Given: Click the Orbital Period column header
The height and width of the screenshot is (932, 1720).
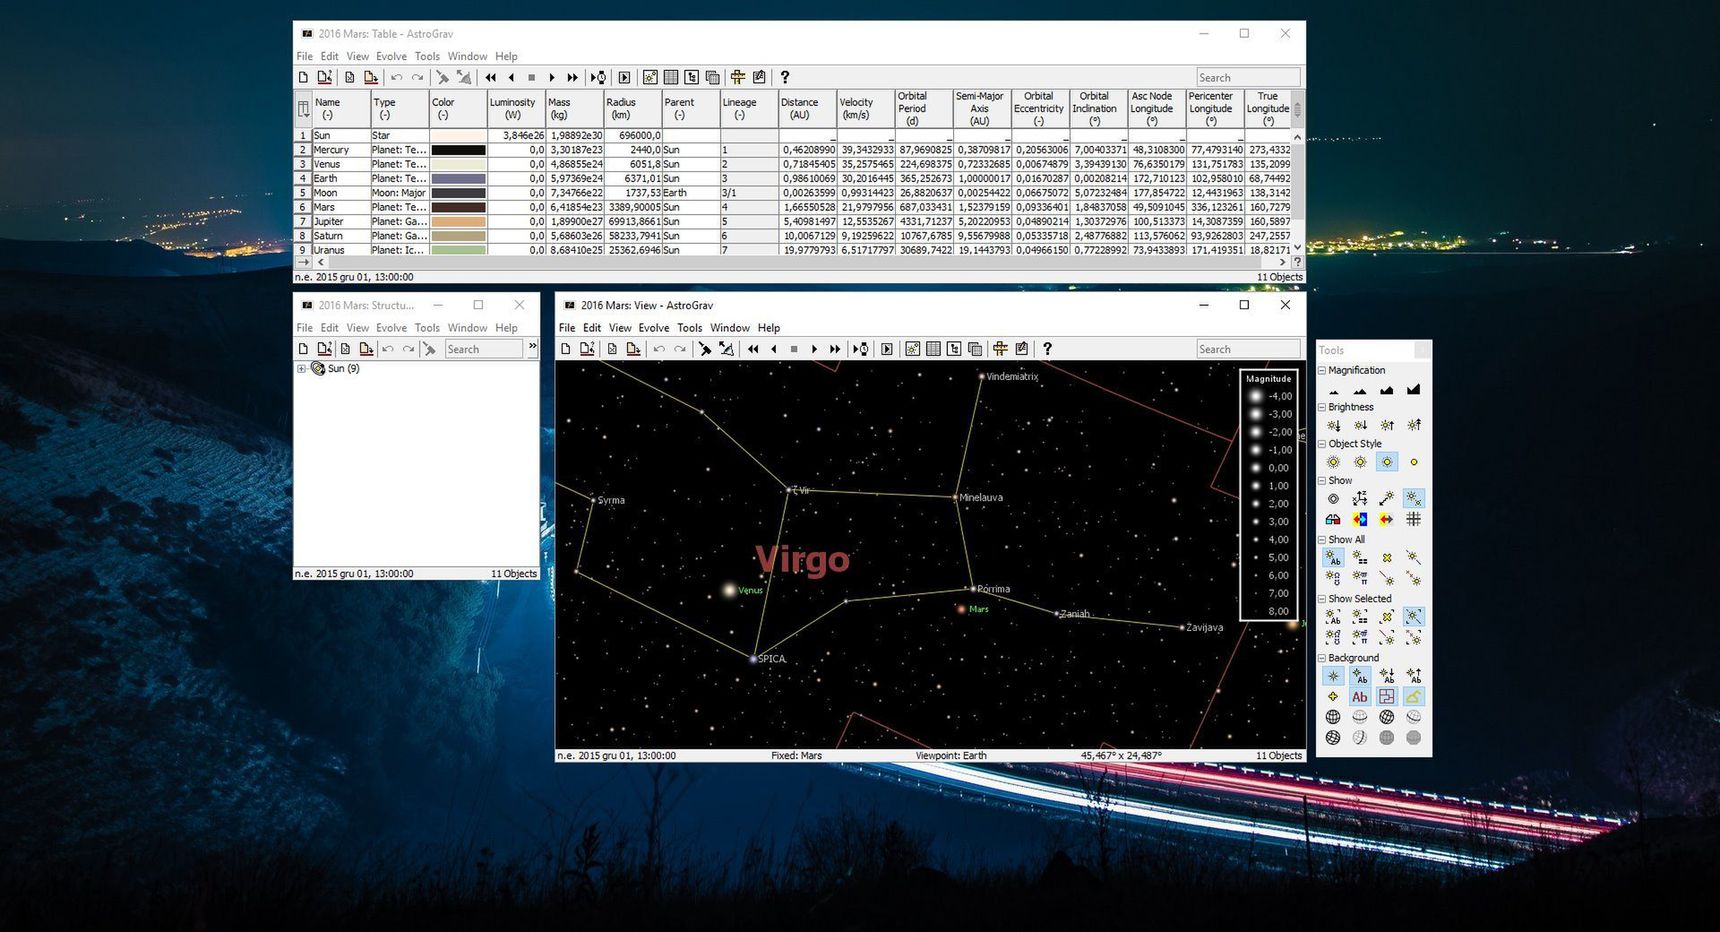Looking at the screenshot, I should [923, 108].
